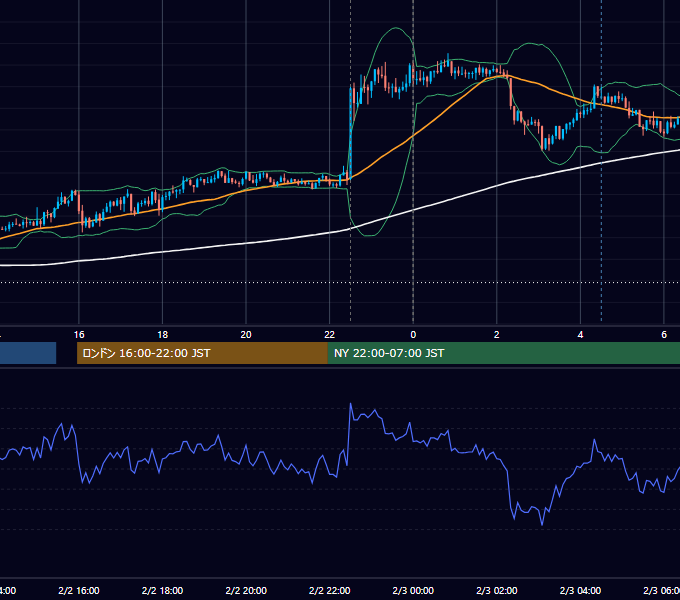The image size is (680, 600).
Task: Click the lower Bollinger band trough after 22:30
Action: point(369,235)
